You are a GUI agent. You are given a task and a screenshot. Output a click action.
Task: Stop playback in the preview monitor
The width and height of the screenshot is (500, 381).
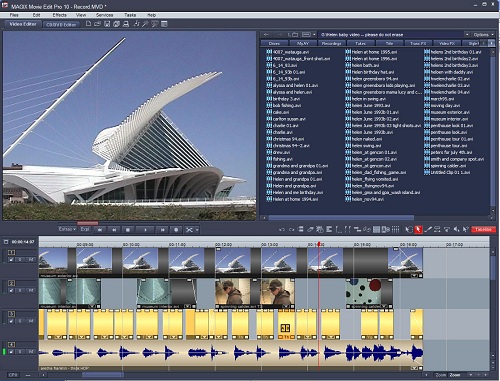pyautogui.click(x=128, y=230)
